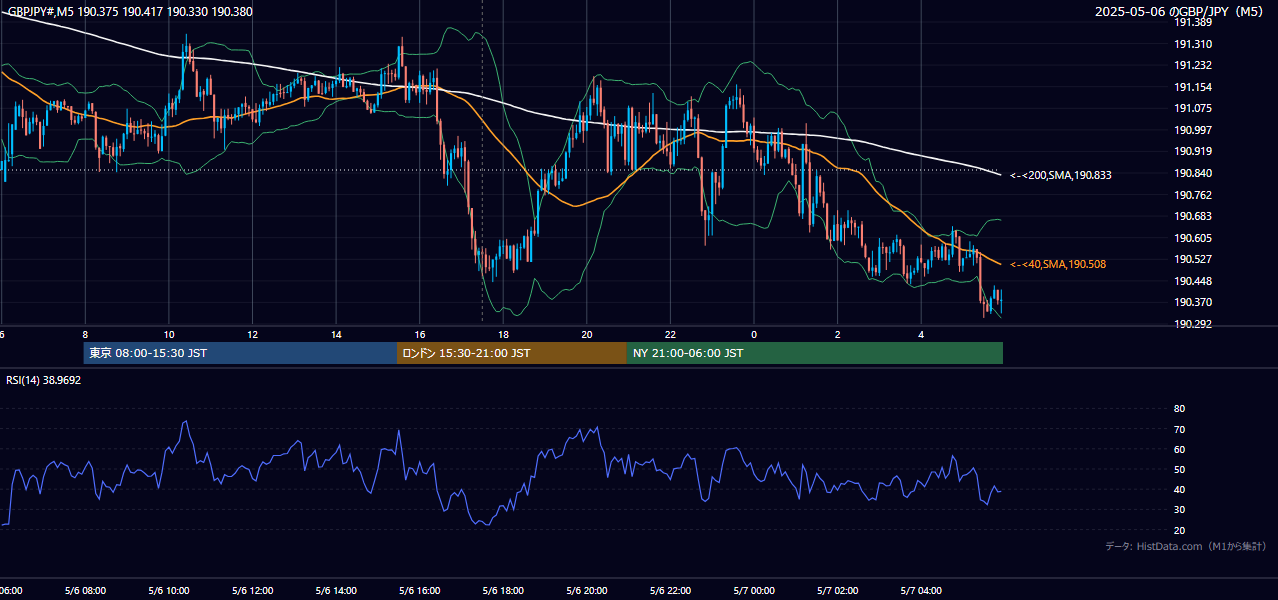
Task: Click price scale value 190.527
Action: tap(1193, 259)
